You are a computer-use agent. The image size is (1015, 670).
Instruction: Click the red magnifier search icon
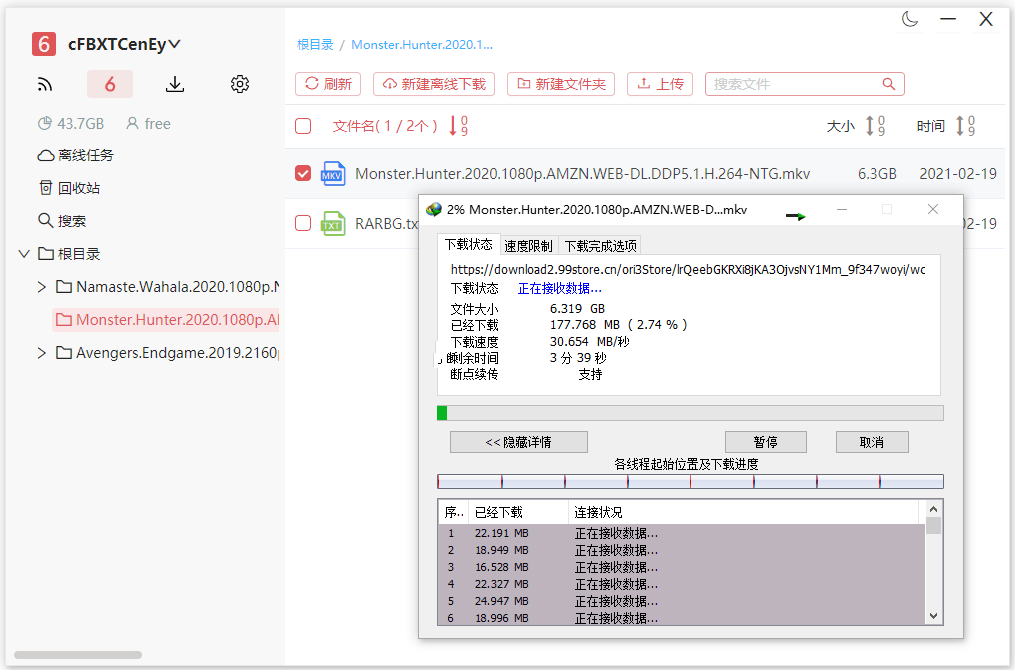pos(889,84)
